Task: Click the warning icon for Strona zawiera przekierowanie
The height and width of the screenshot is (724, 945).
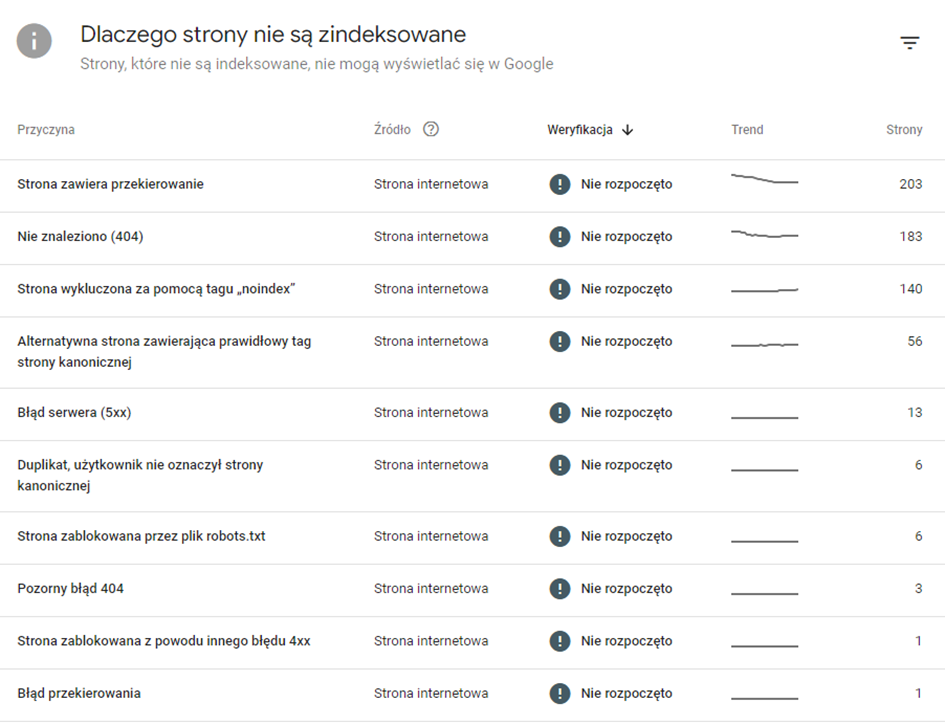Action: (x=560, y=184)
